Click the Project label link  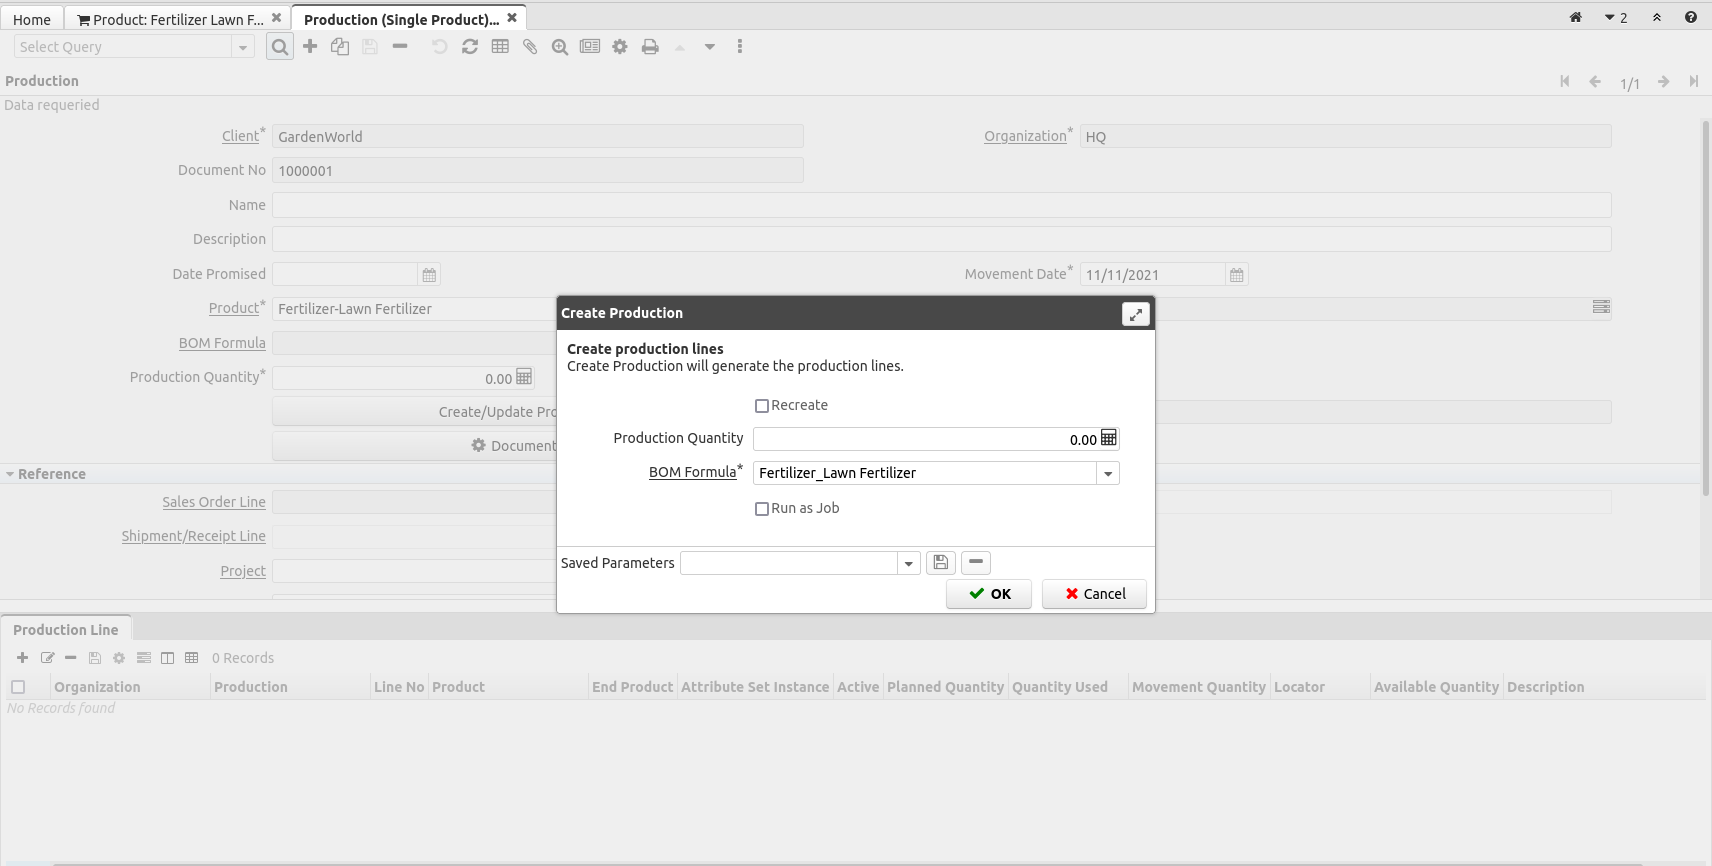tap(243, 571)
